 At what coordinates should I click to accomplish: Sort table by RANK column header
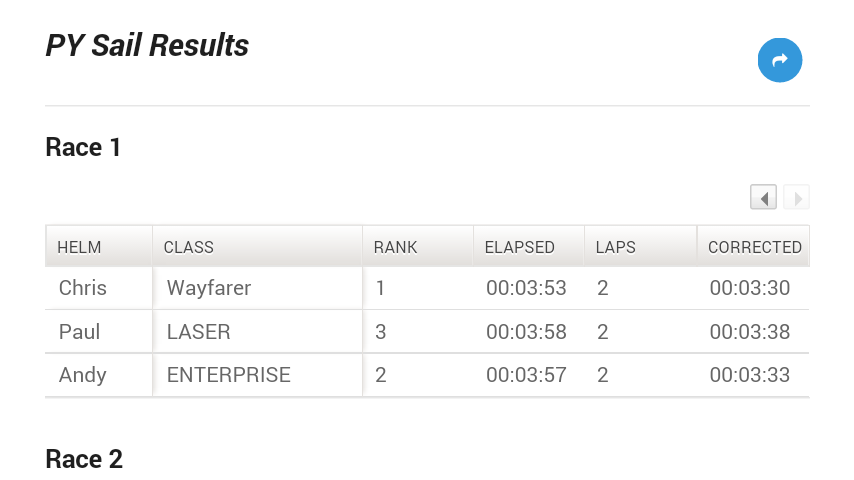click(x=396, y=247)
